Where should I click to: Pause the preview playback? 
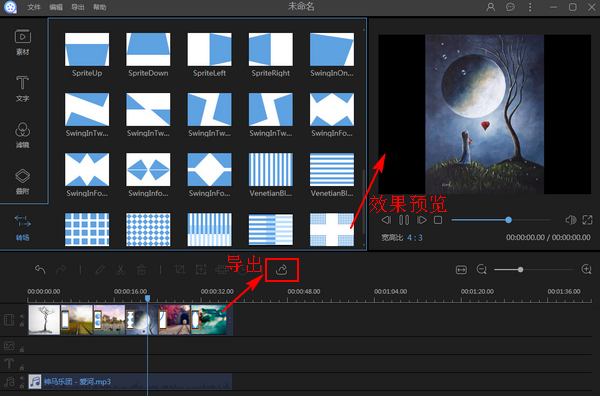pos(404,220)
